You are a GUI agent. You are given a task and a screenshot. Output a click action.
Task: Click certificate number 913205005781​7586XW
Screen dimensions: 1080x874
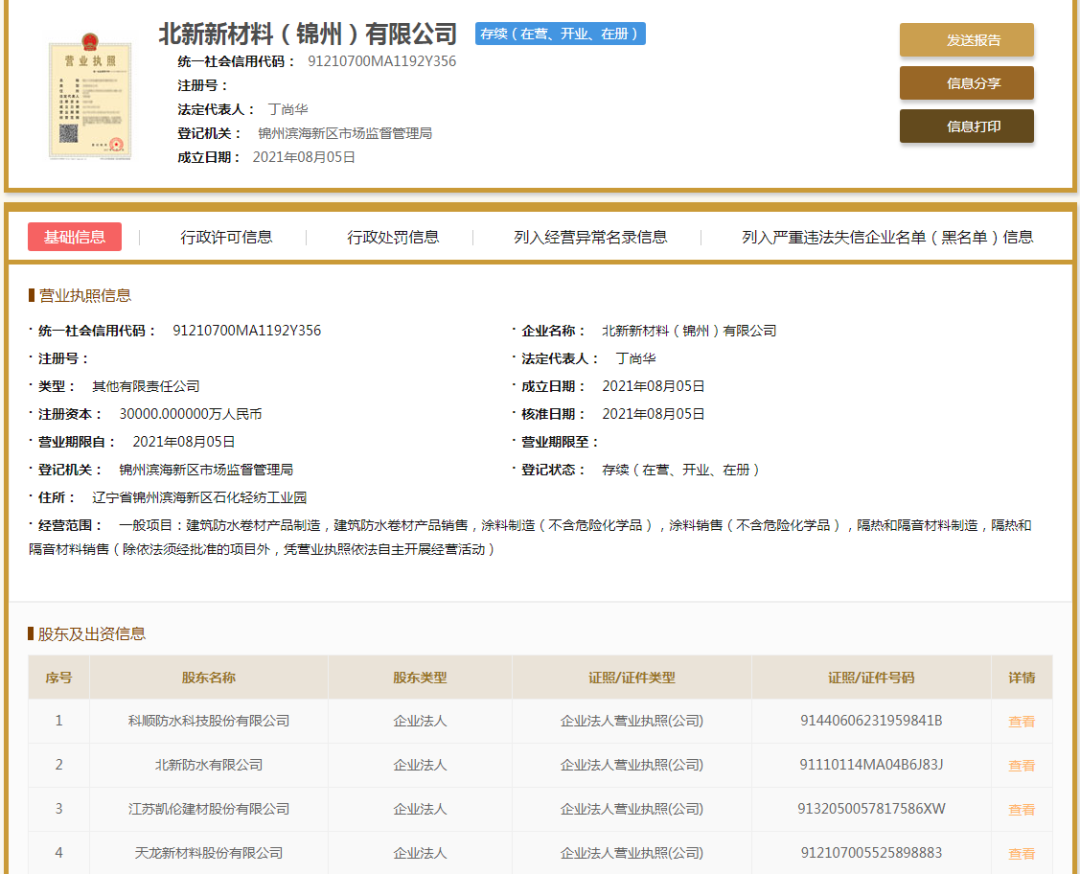(x=871, y=809)
